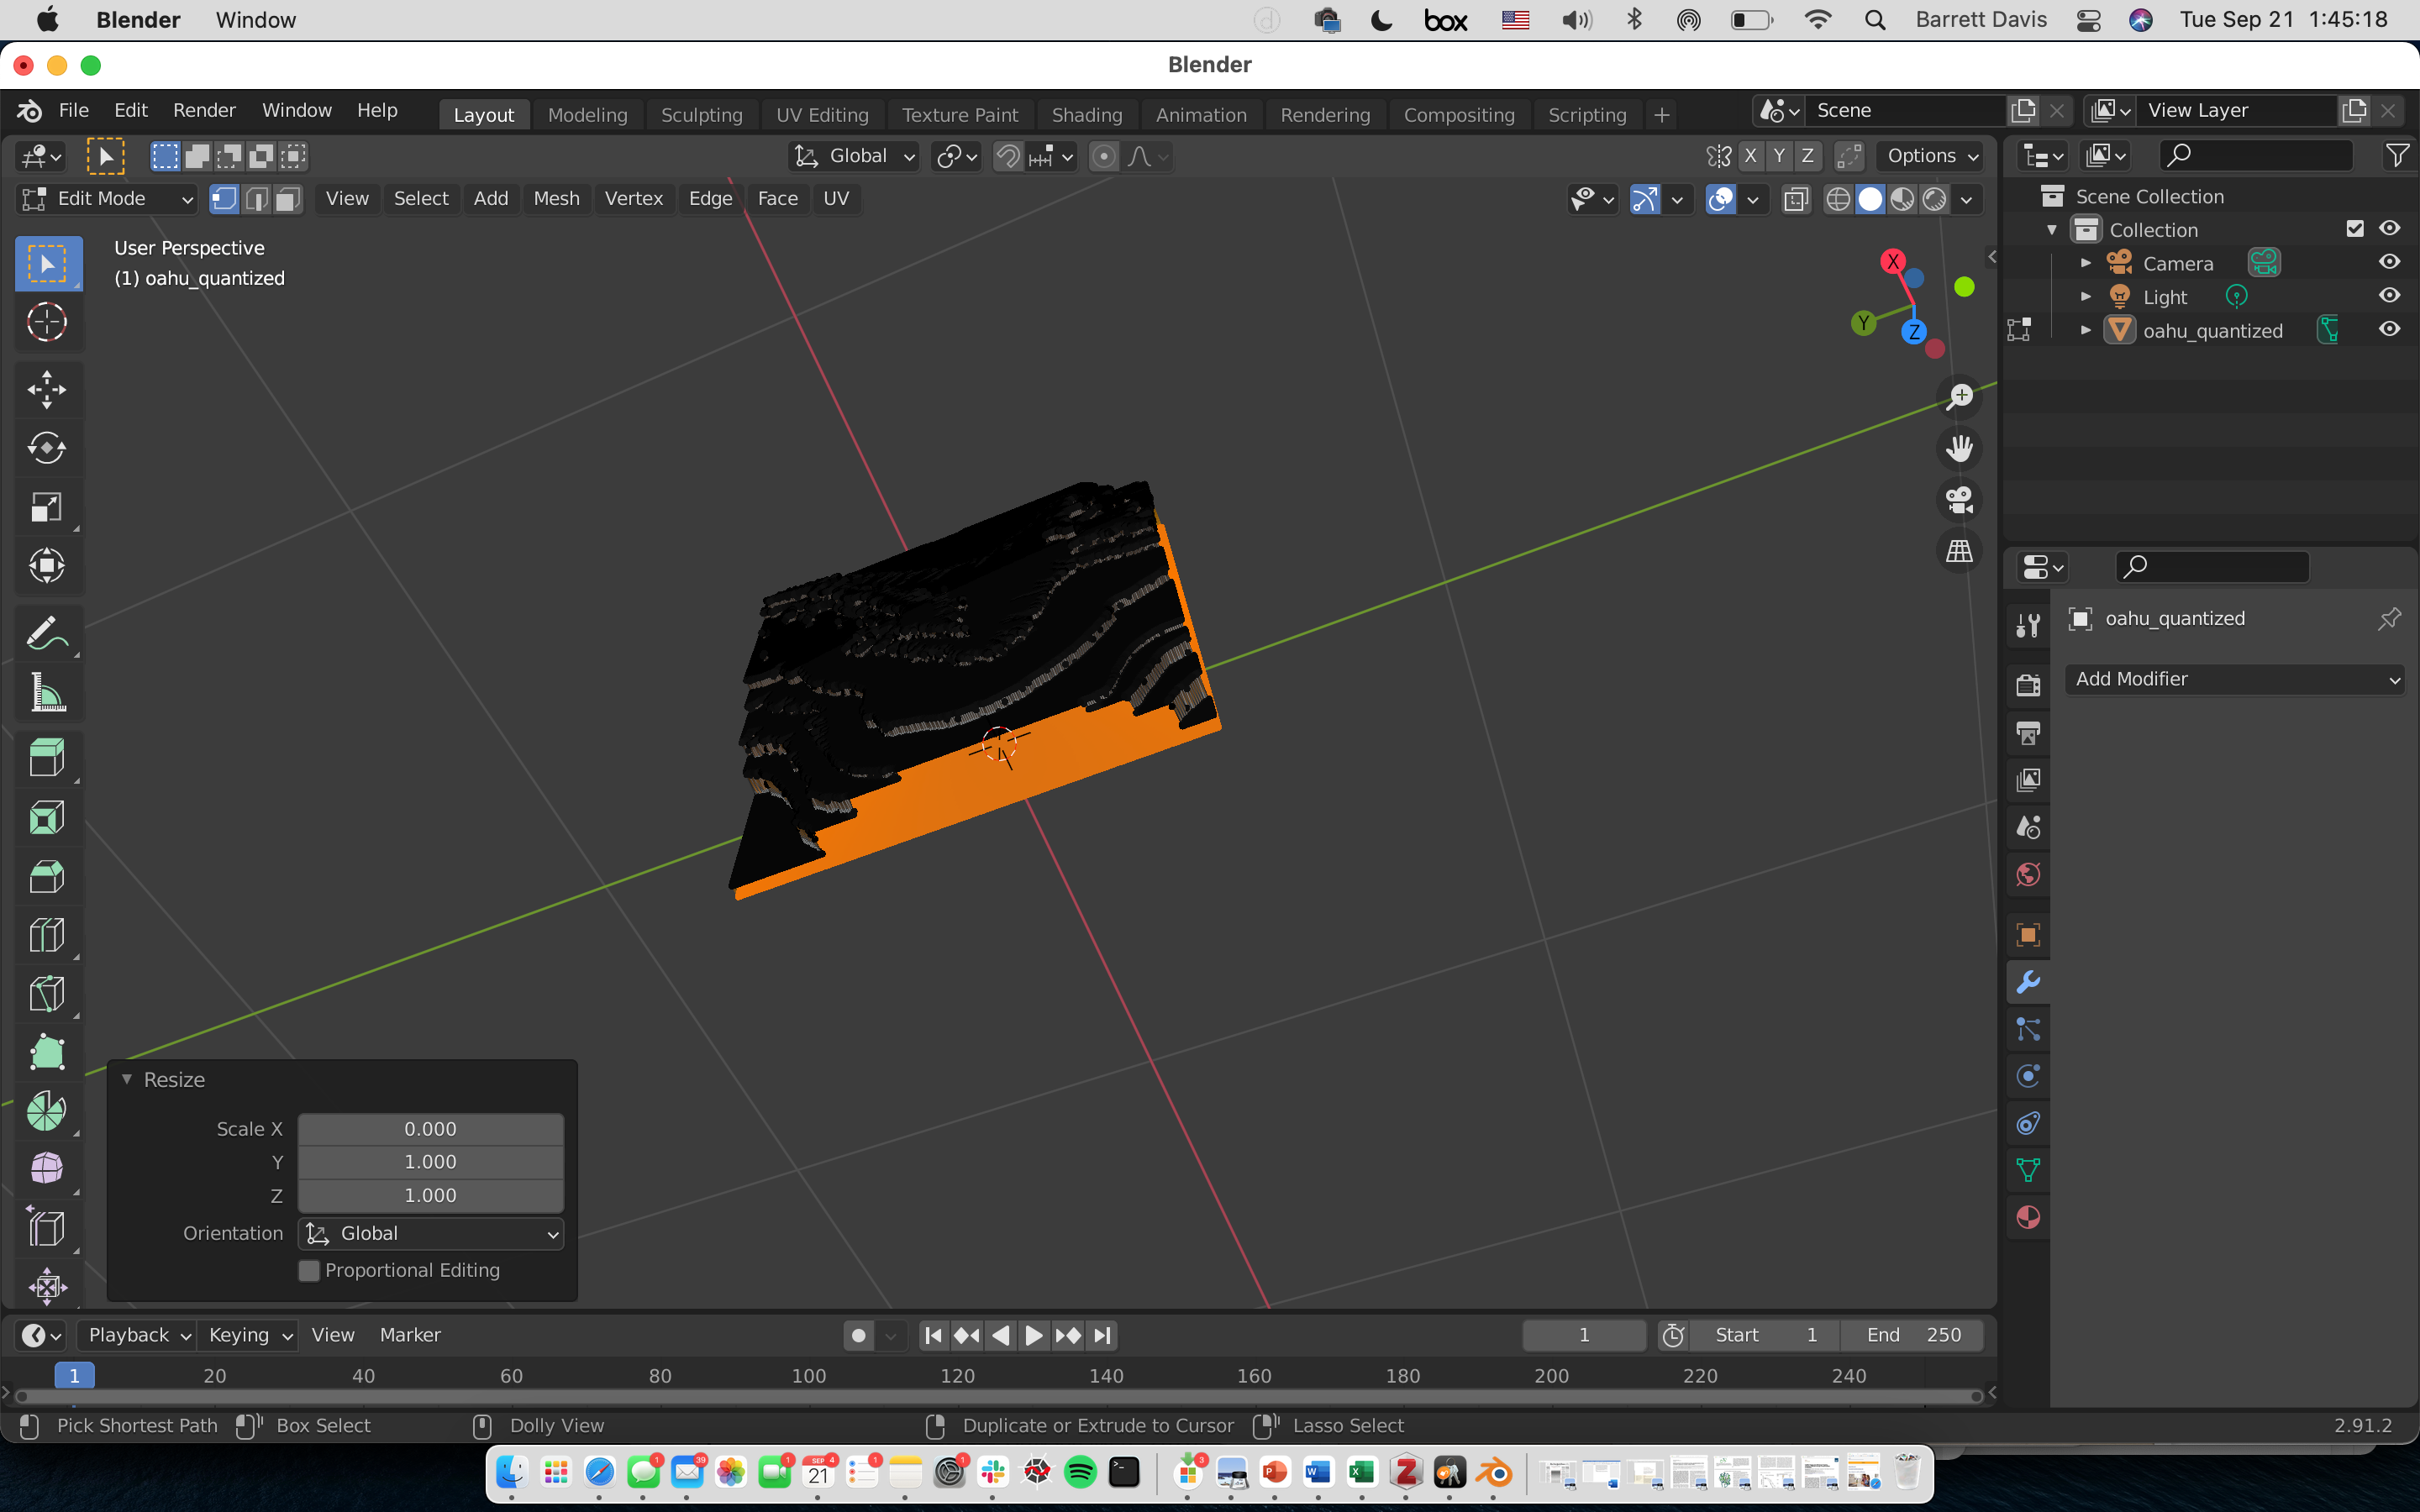Select the Cursor tool in the toolbar
The image size is (2420, 1512).
(x=47, y=322)
